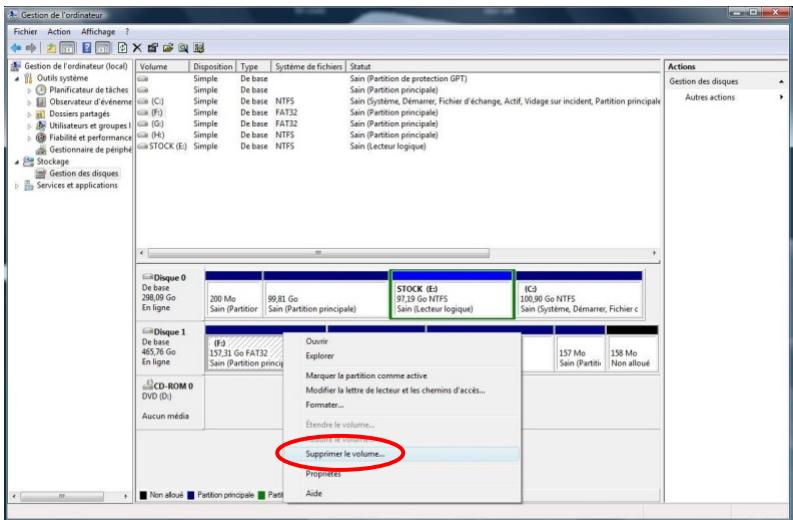Expand Fiabilité et performance node
The width and height of the screenshot is (793, 520).
click(x=29, y=138)
